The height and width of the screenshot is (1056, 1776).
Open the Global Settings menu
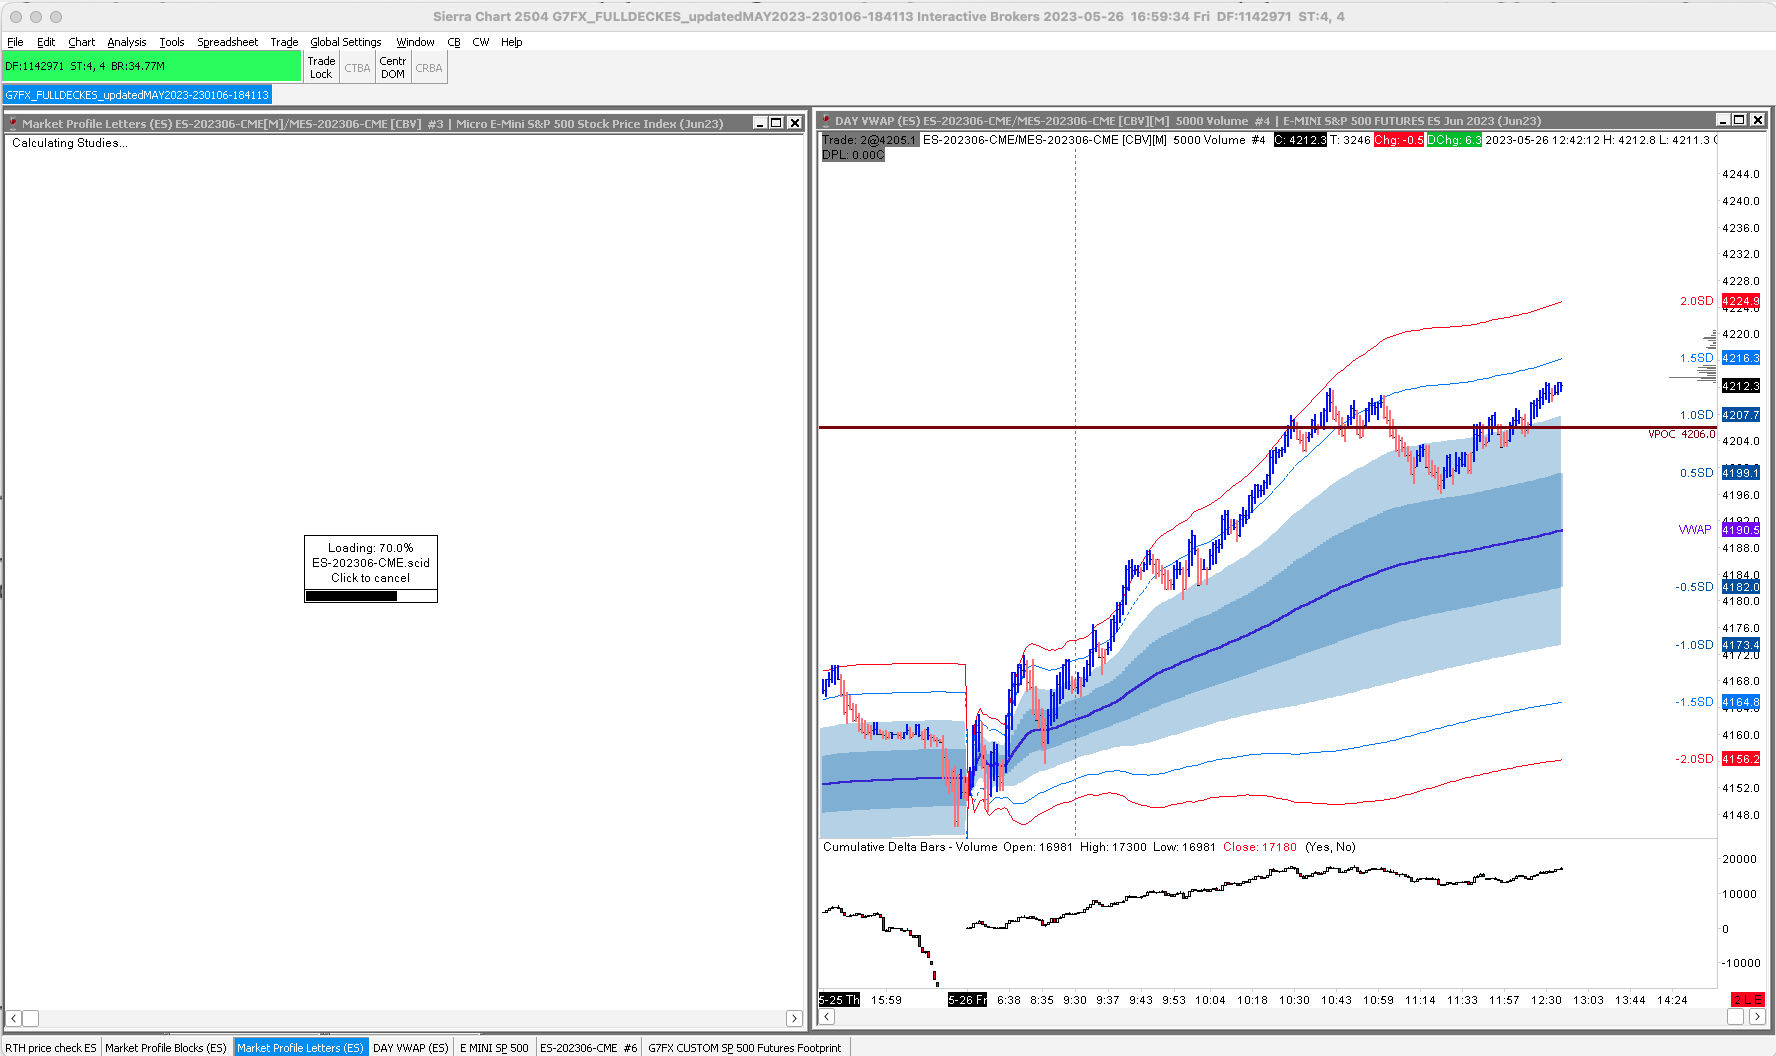pyautogui.click(x=346, y=42)
